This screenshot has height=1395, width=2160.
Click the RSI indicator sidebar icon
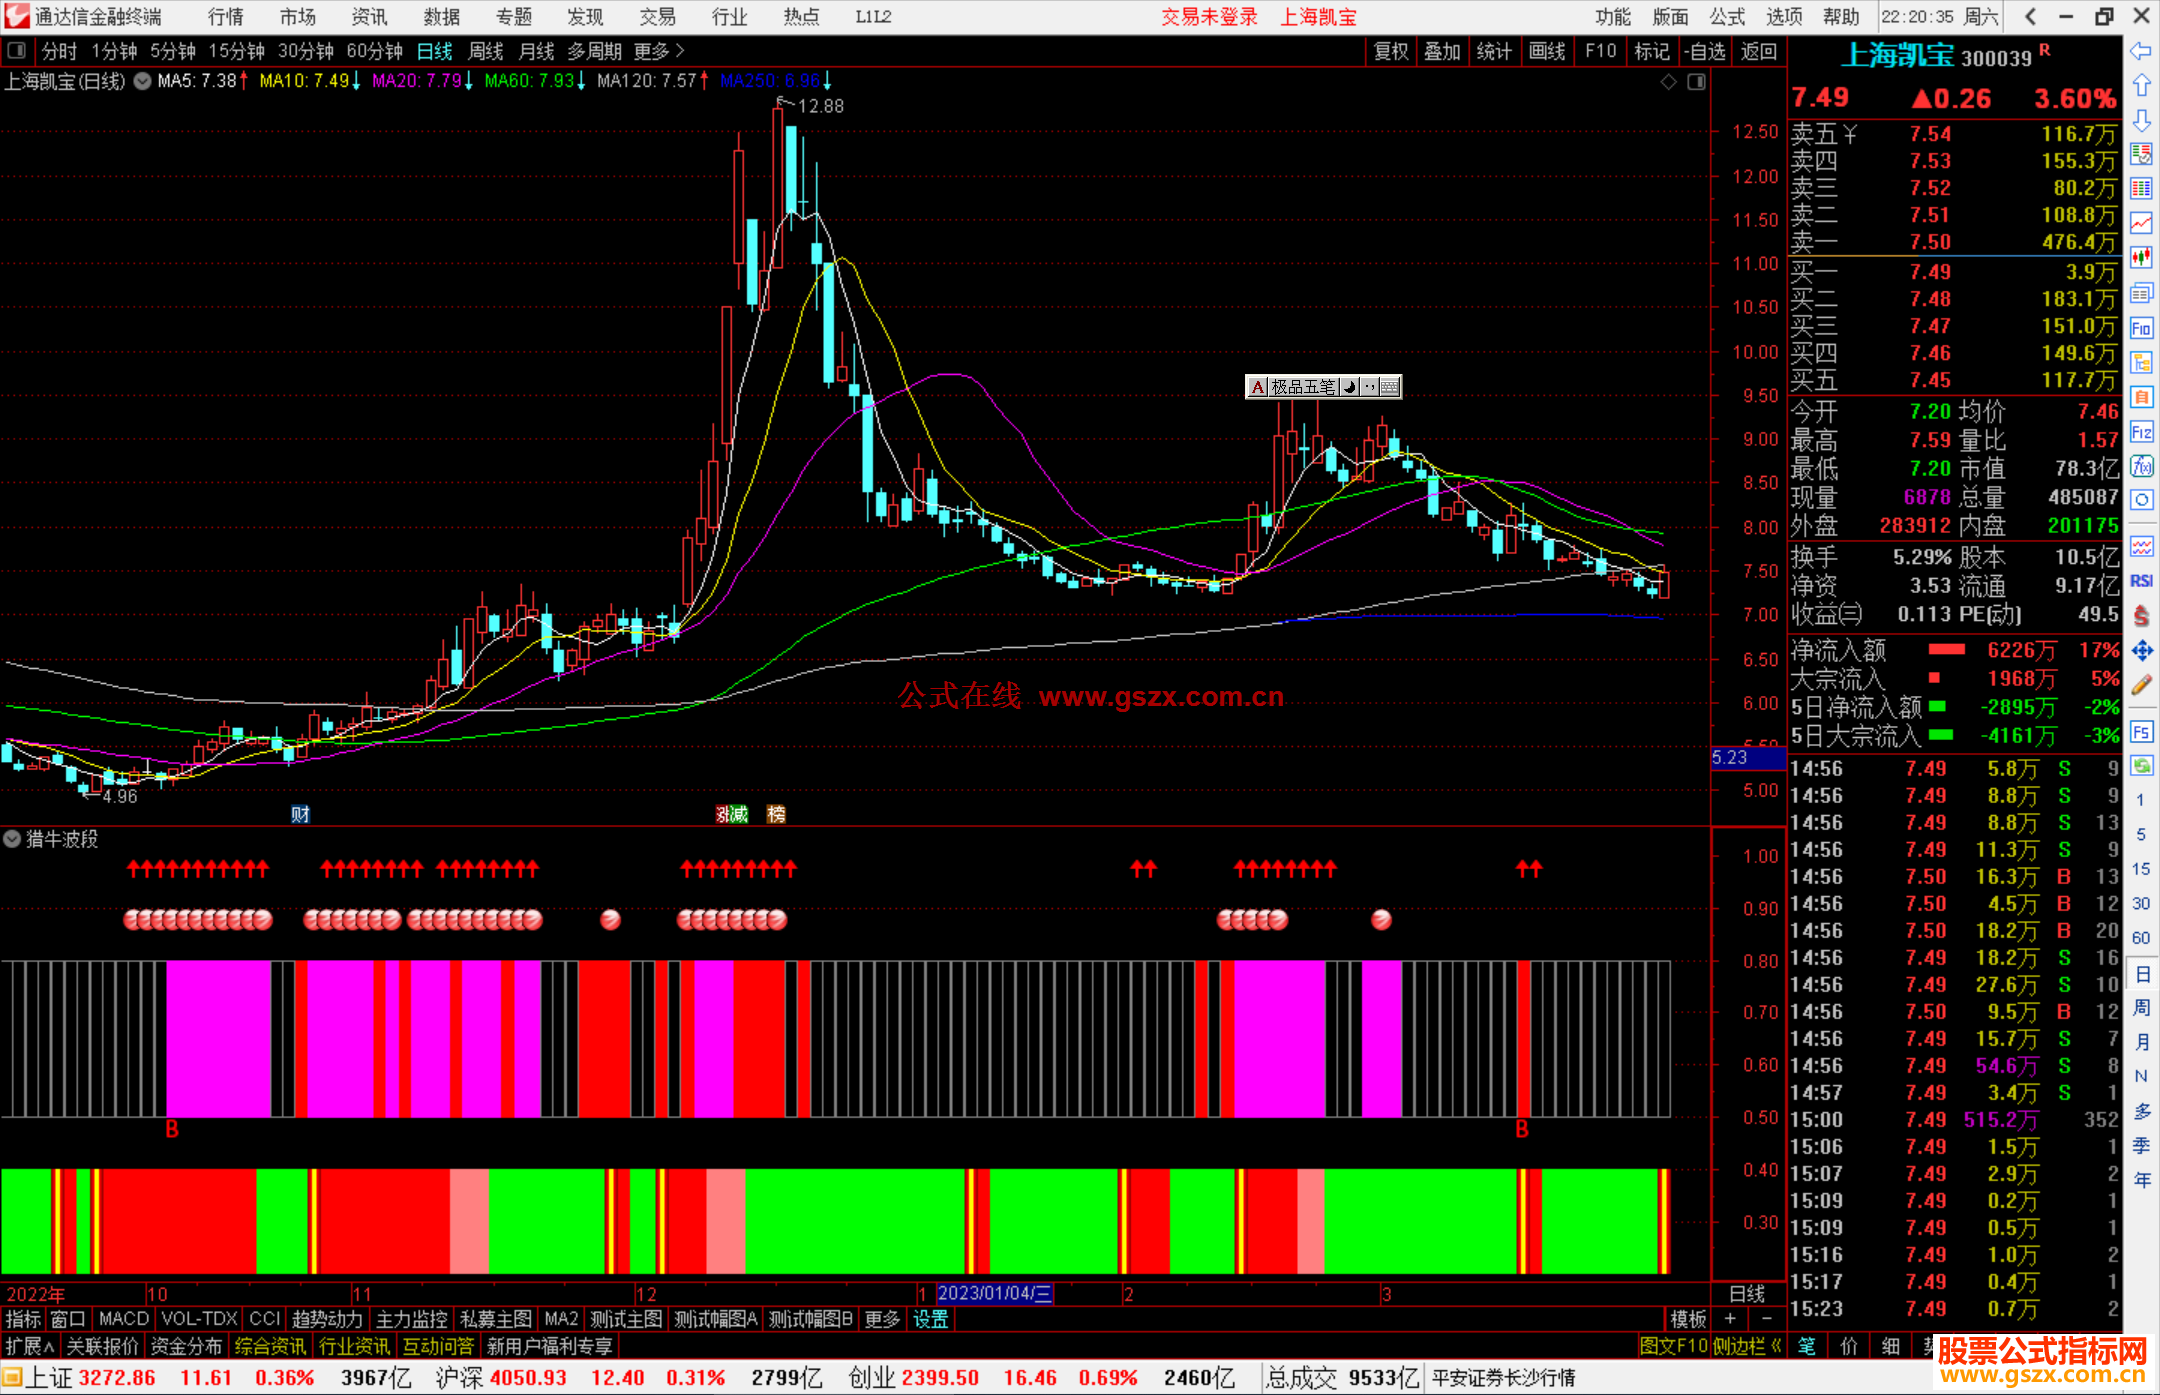click(2141, 581)
